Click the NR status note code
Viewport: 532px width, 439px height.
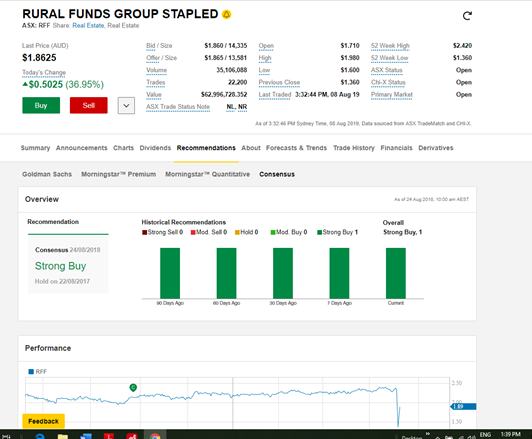[x=242, y=107]
